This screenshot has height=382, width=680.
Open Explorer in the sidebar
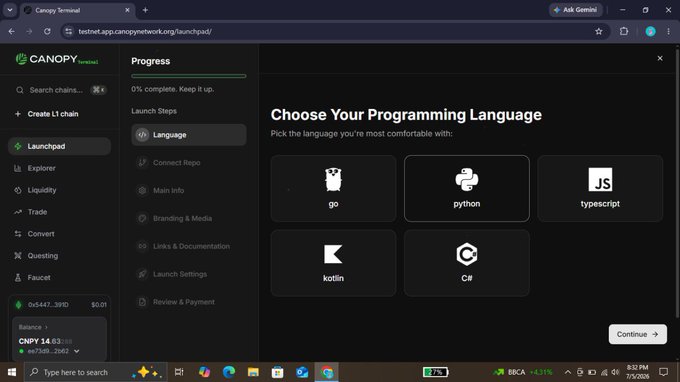pyautogui.click(x=59, y=168)
